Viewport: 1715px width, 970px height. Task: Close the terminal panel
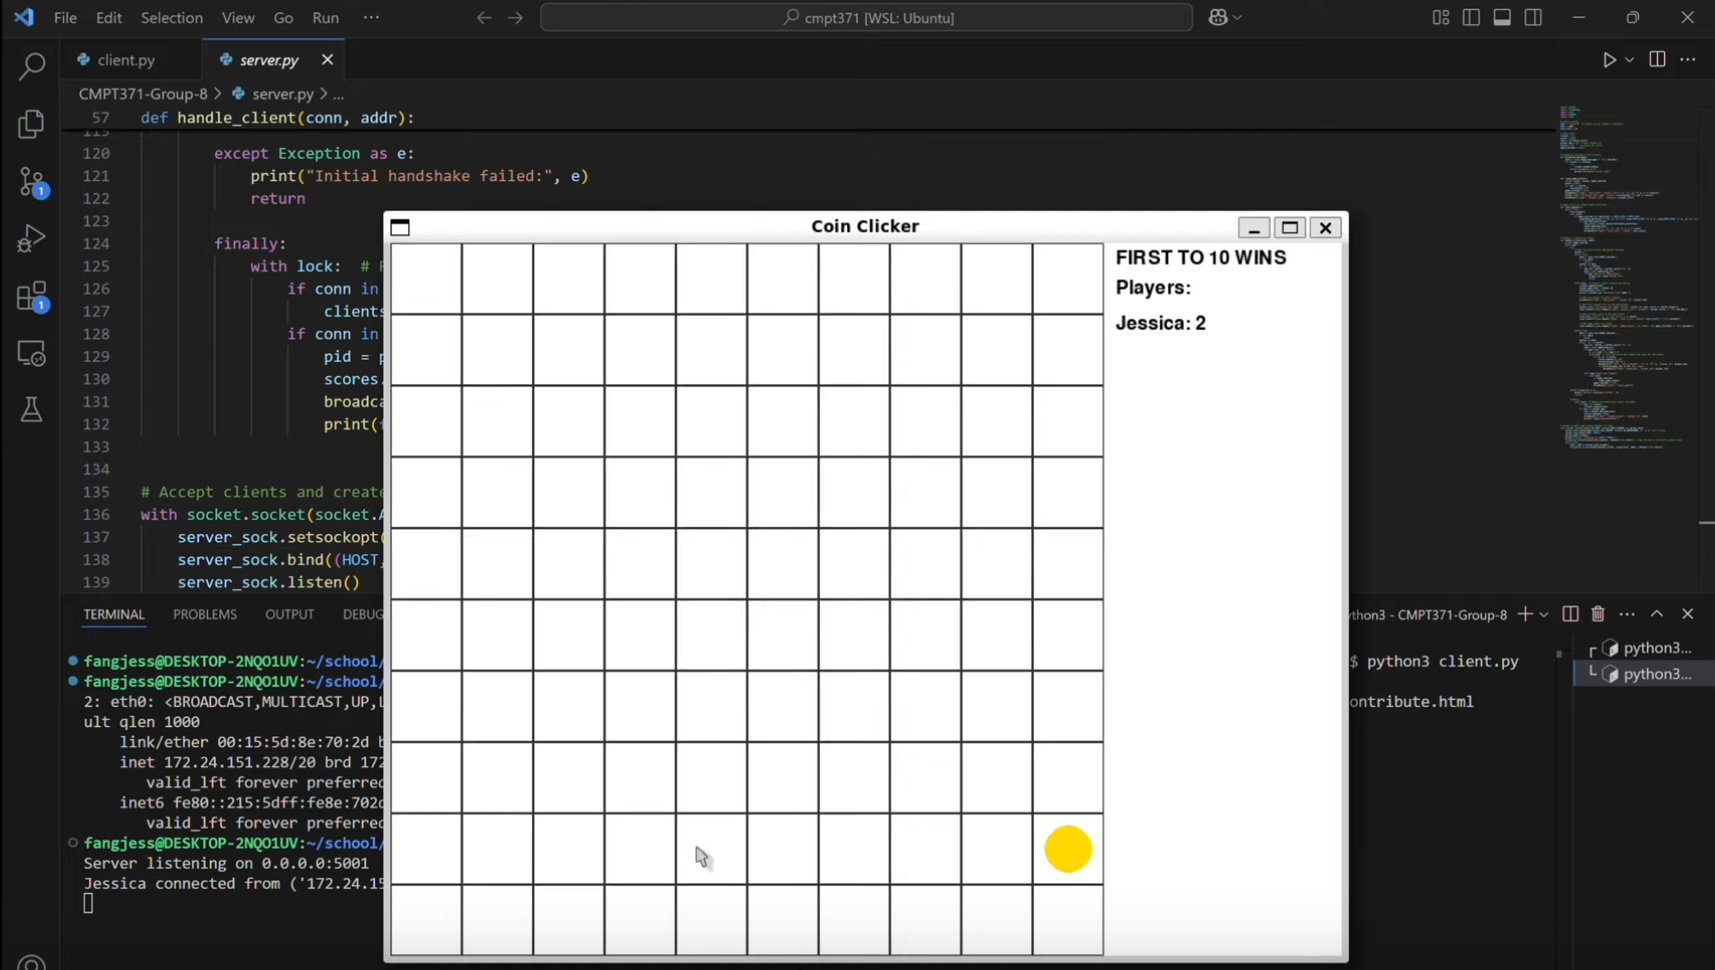(x=1688, y=614)
